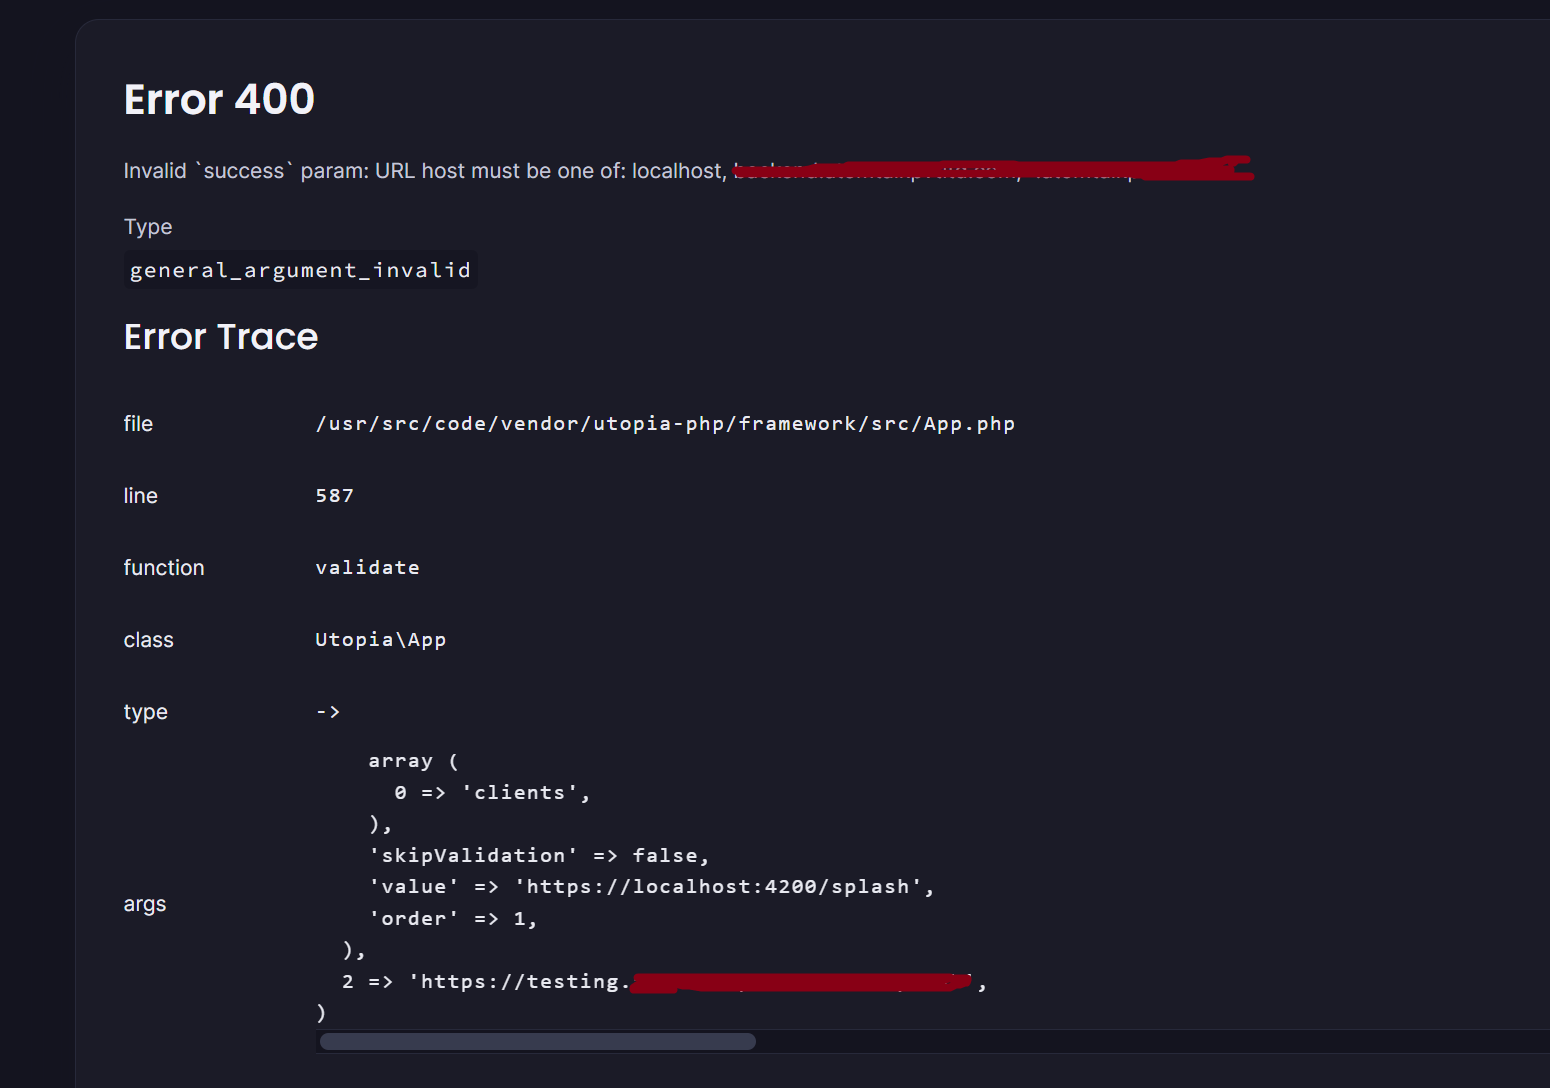1550x1088 pixels.
Task: Select the file path ending in App.php
Action: click(x=664, y=423)
